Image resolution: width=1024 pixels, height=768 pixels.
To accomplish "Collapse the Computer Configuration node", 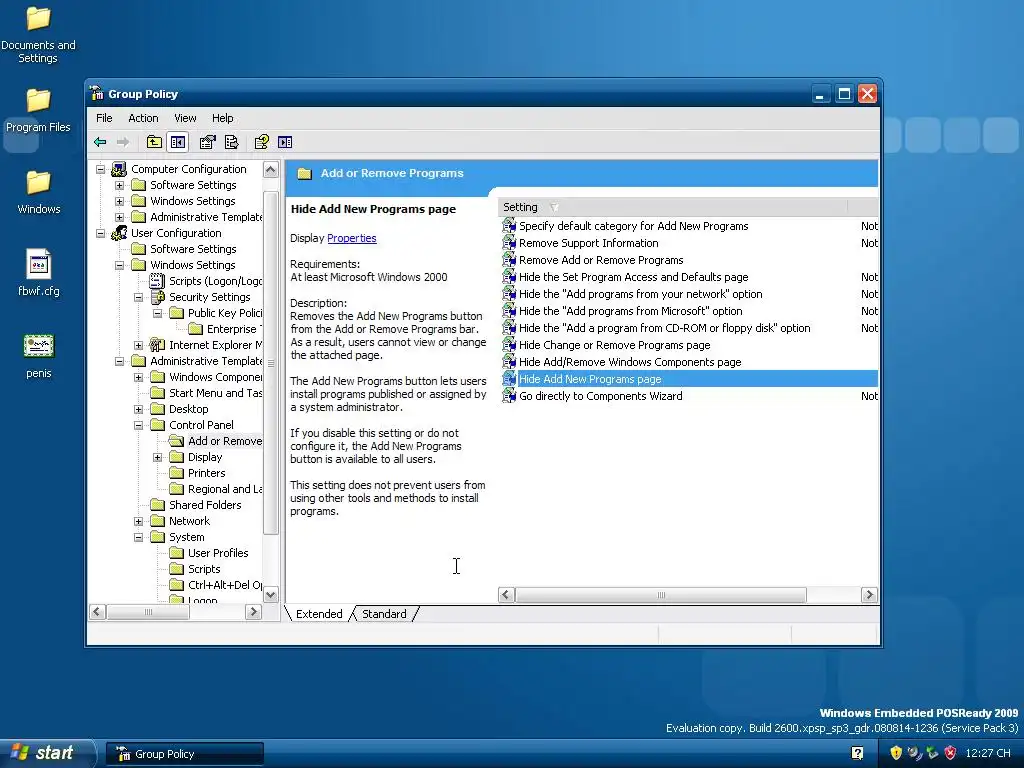I will click(101, 169).
